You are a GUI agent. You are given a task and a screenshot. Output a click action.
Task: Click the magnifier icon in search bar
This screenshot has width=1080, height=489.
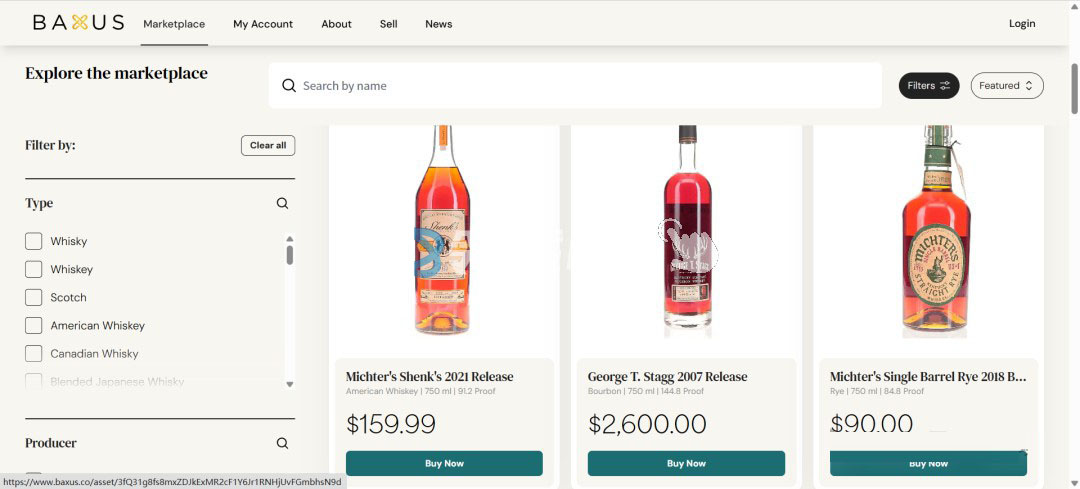tap(289, 86)
